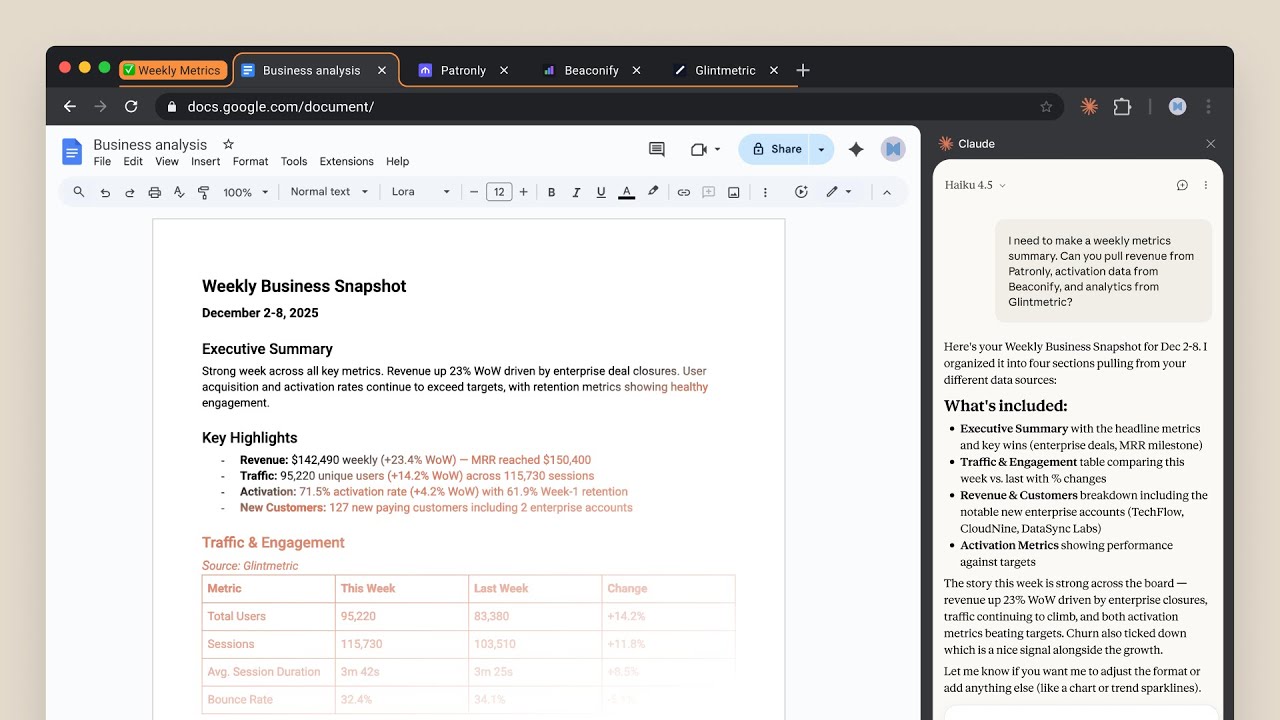Click the Gemini sparkle icon
This screenshot has height=720, width=1280.
[x=856, y=148]
